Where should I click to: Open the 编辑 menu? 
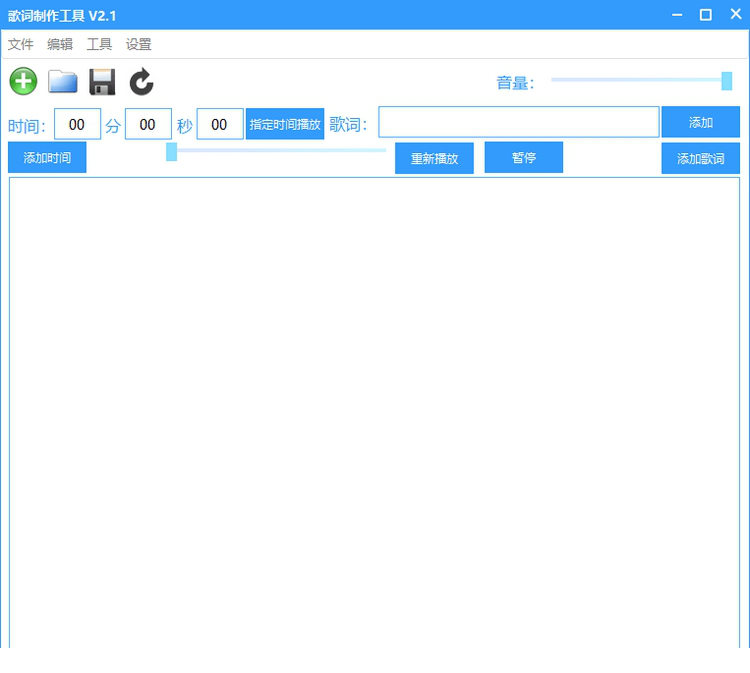60,44
